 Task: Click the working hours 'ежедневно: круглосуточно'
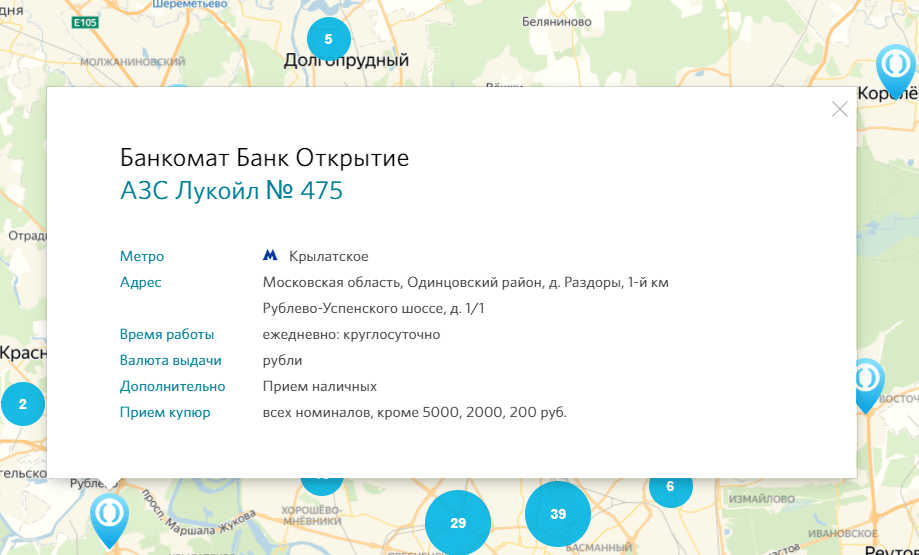click(351, 335)
